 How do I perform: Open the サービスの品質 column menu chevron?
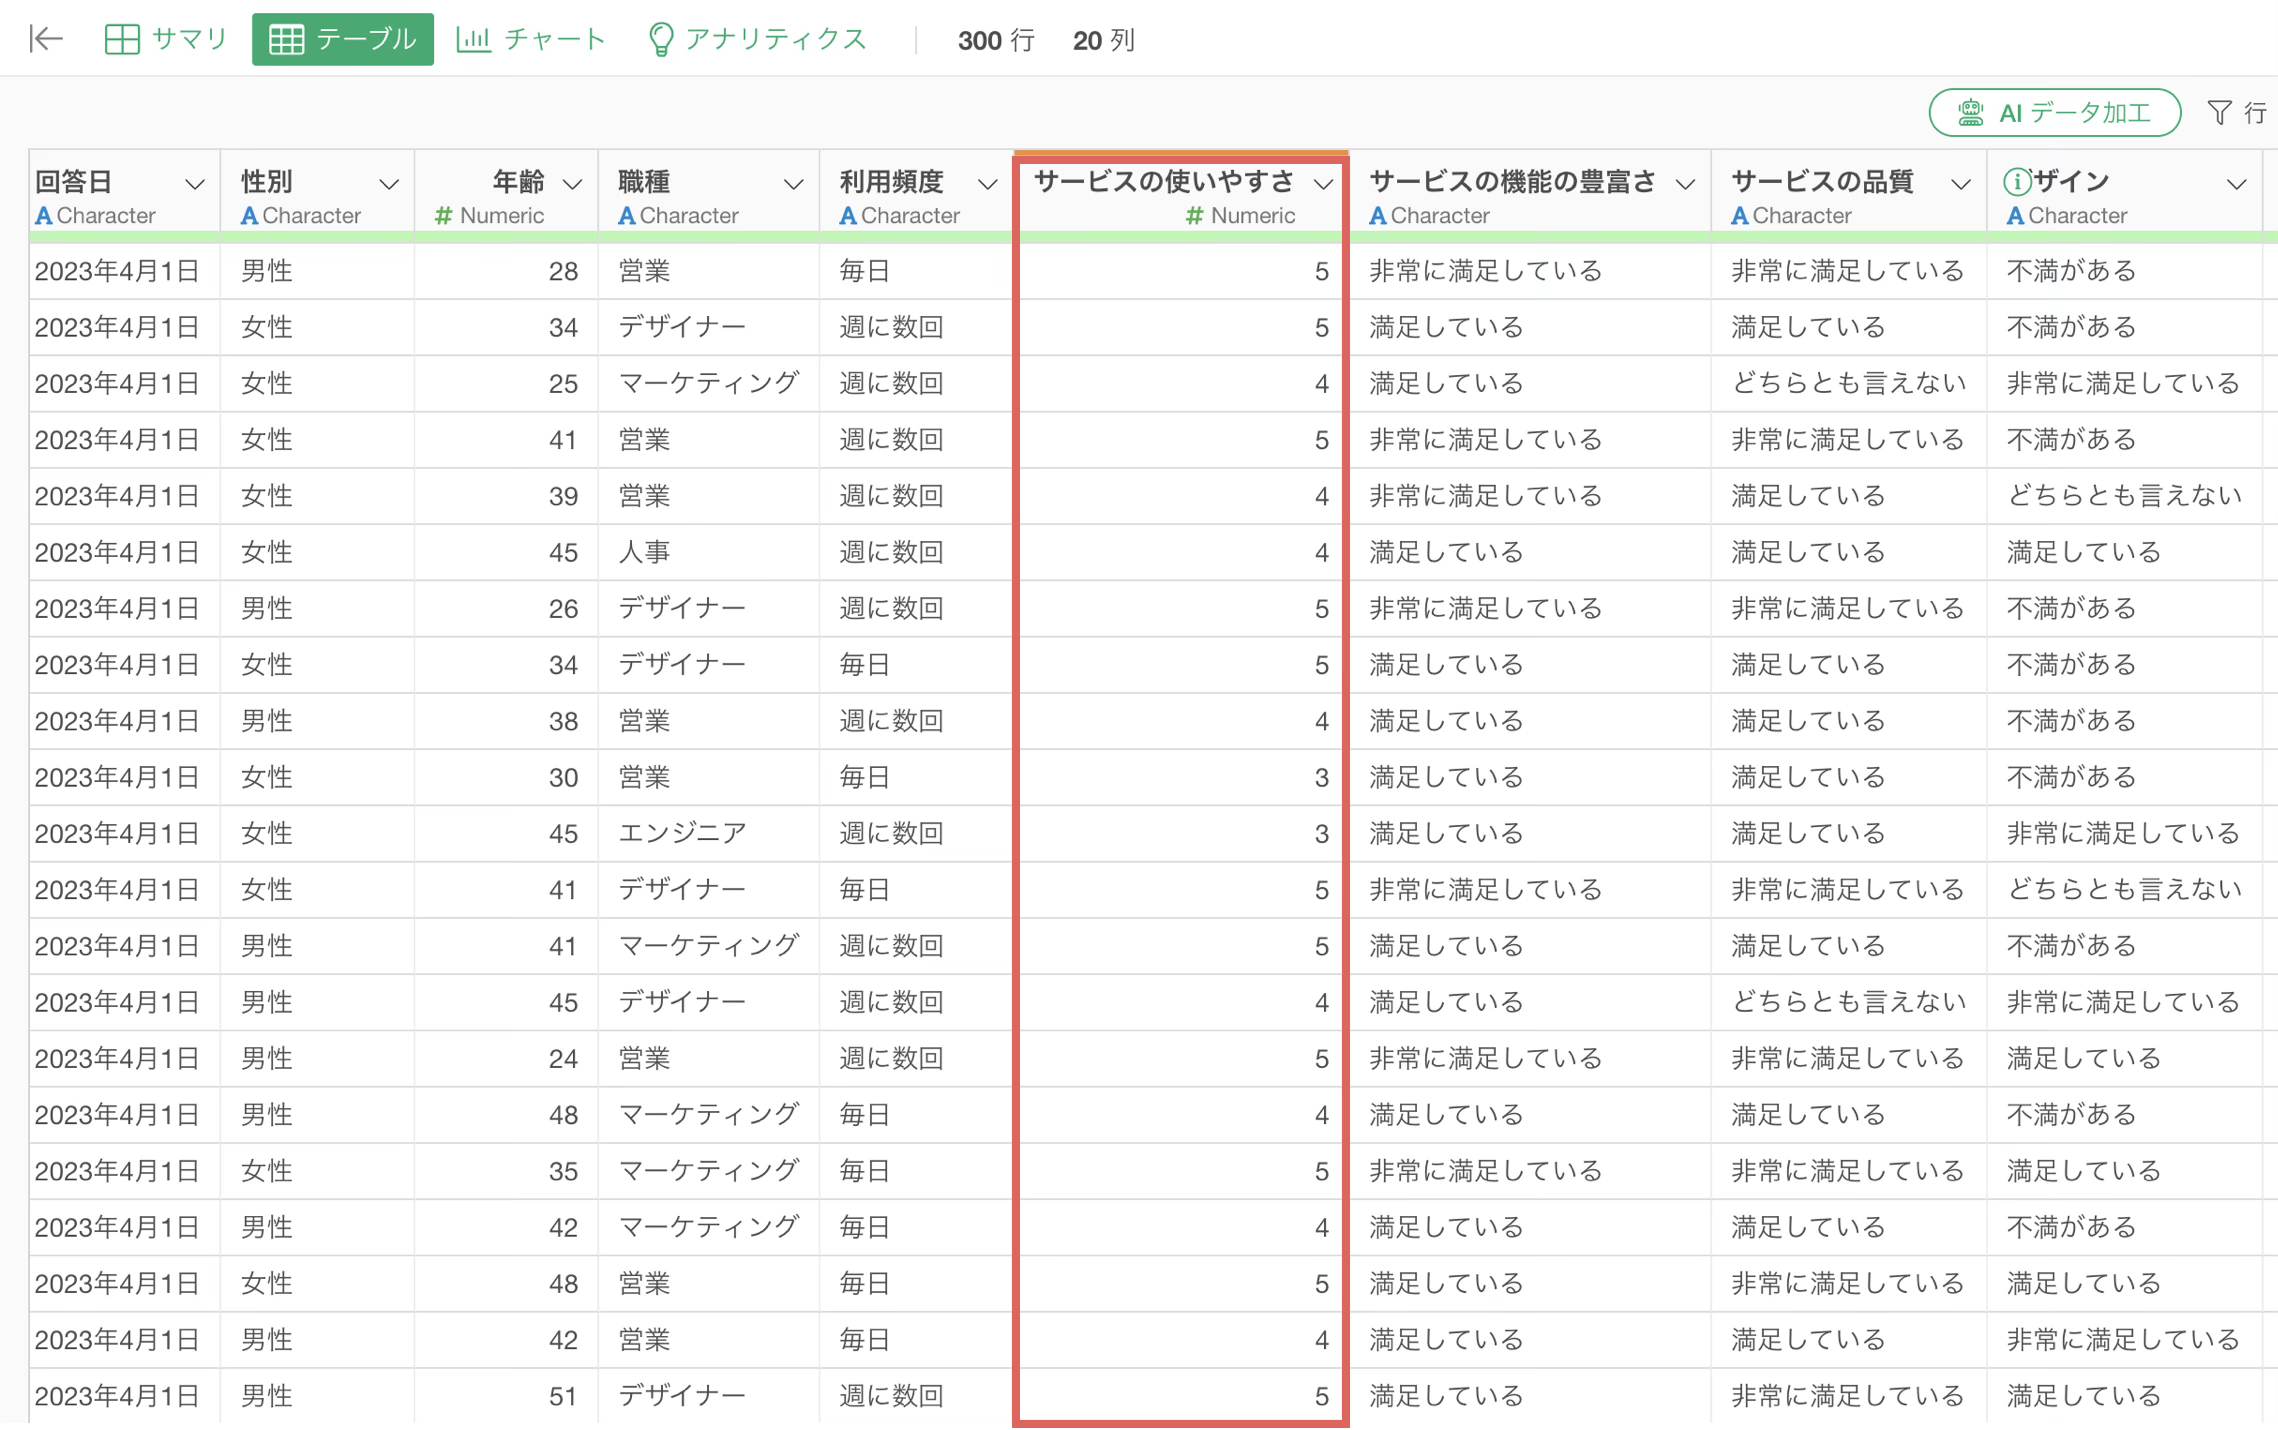point(1961,184)
